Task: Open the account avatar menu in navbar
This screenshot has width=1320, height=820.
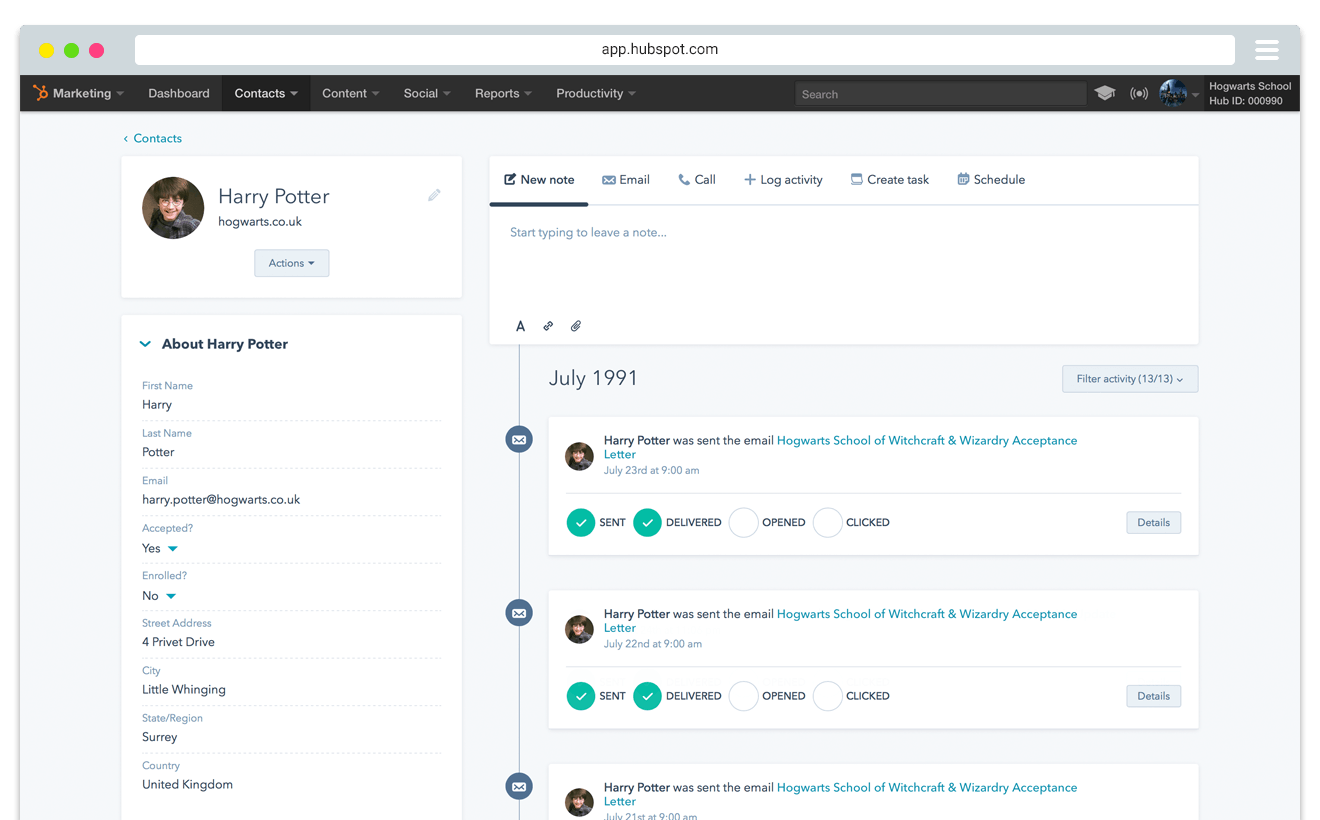Action: 1178,93
